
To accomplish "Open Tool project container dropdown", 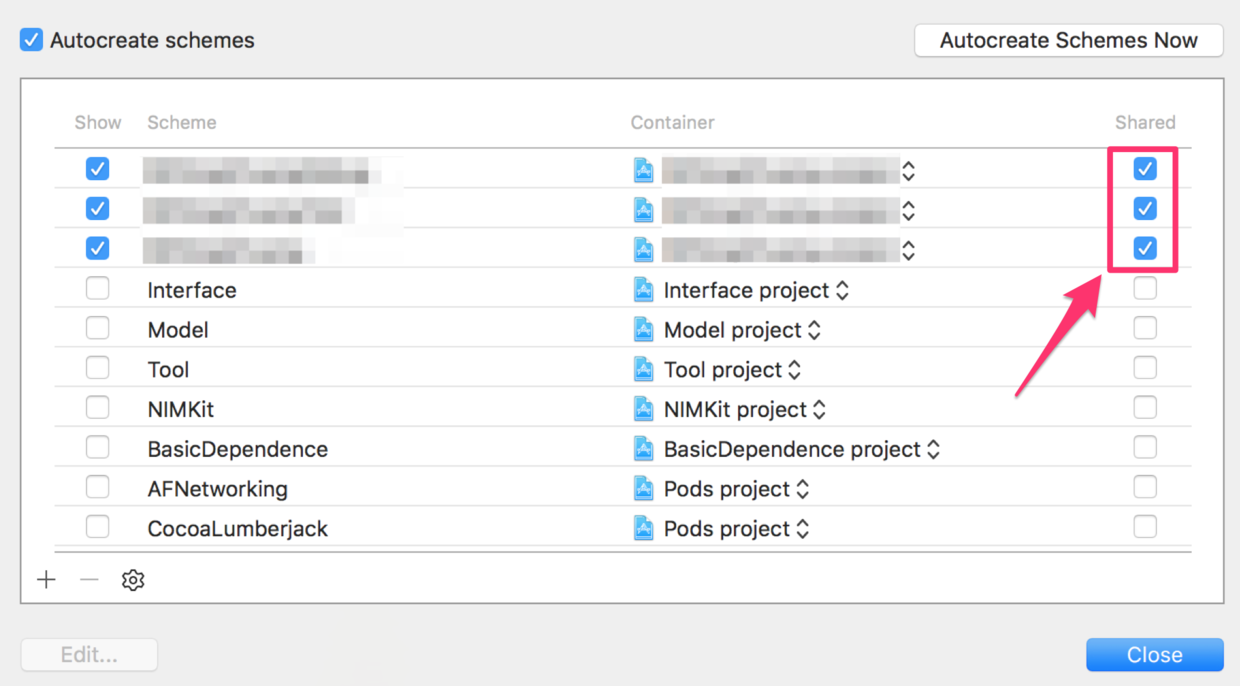I will pyautogui.click(x=794, y=370).
